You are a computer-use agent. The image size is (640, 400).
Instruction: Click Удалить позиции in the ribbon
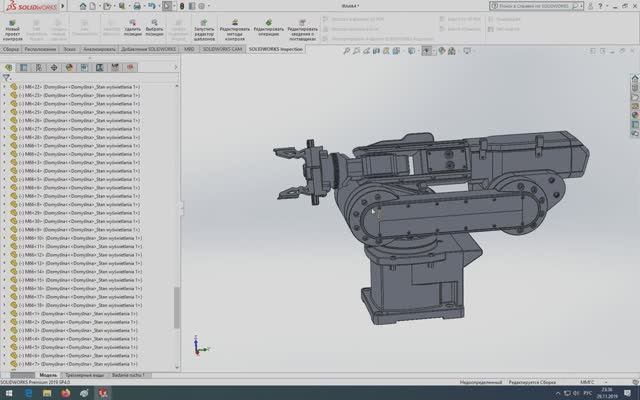point(133,26)
